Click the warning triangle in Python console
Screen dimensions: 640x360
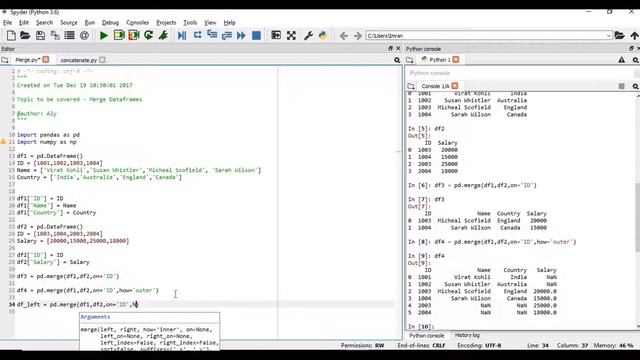[621, 60]
